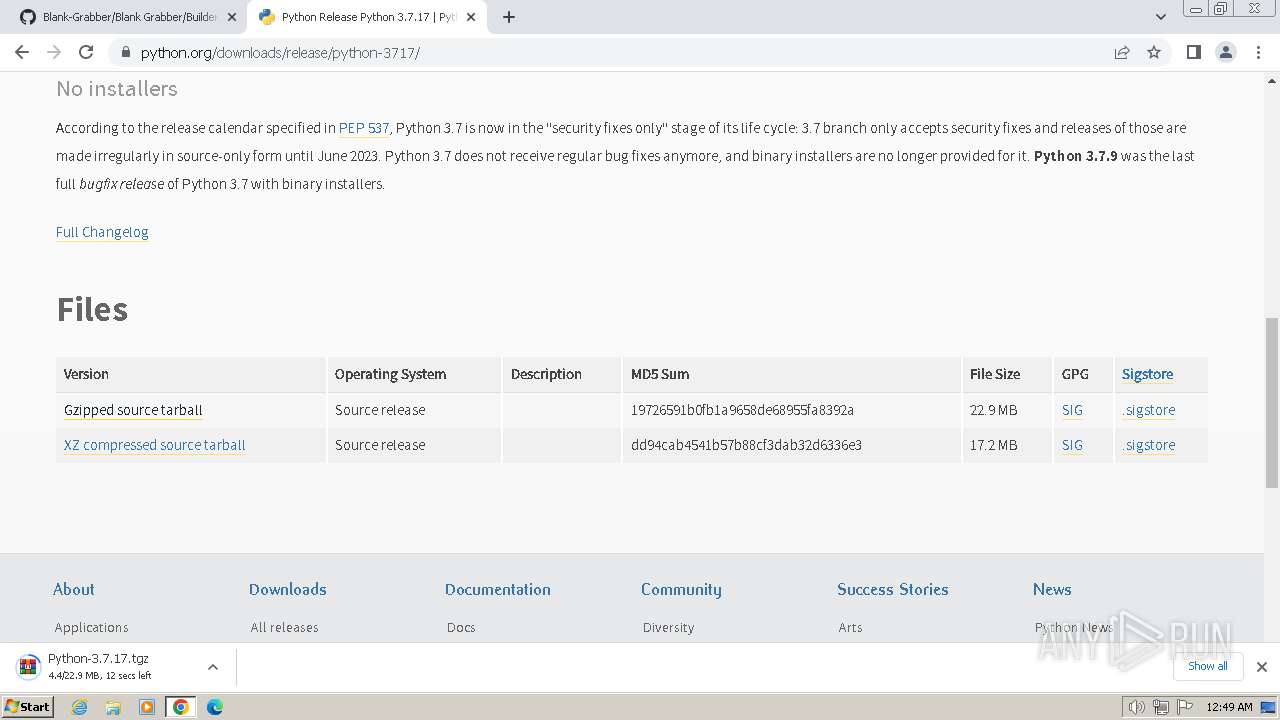Viewport: 1280px width, 720px height.
Task: Open SIG for Gzipped tarball row
Action: [x=1072, y=410]
